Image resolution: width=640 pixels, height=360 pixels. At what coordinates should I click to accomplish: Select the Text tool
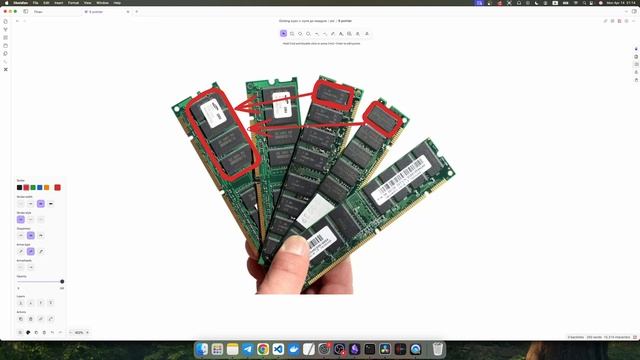point(341,33)
